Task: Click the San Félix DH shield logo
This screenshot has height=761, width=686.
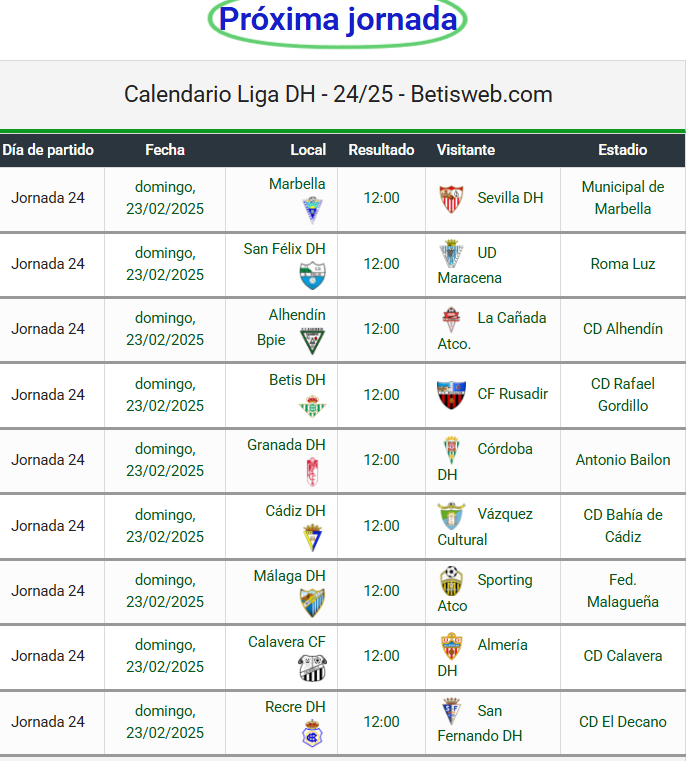Action: [x=312, y=276]
